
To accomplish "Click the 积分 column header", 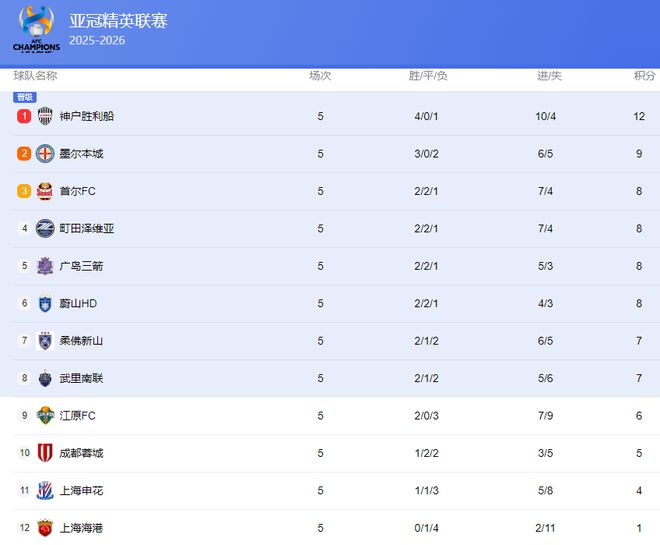I will click(645, 76).
